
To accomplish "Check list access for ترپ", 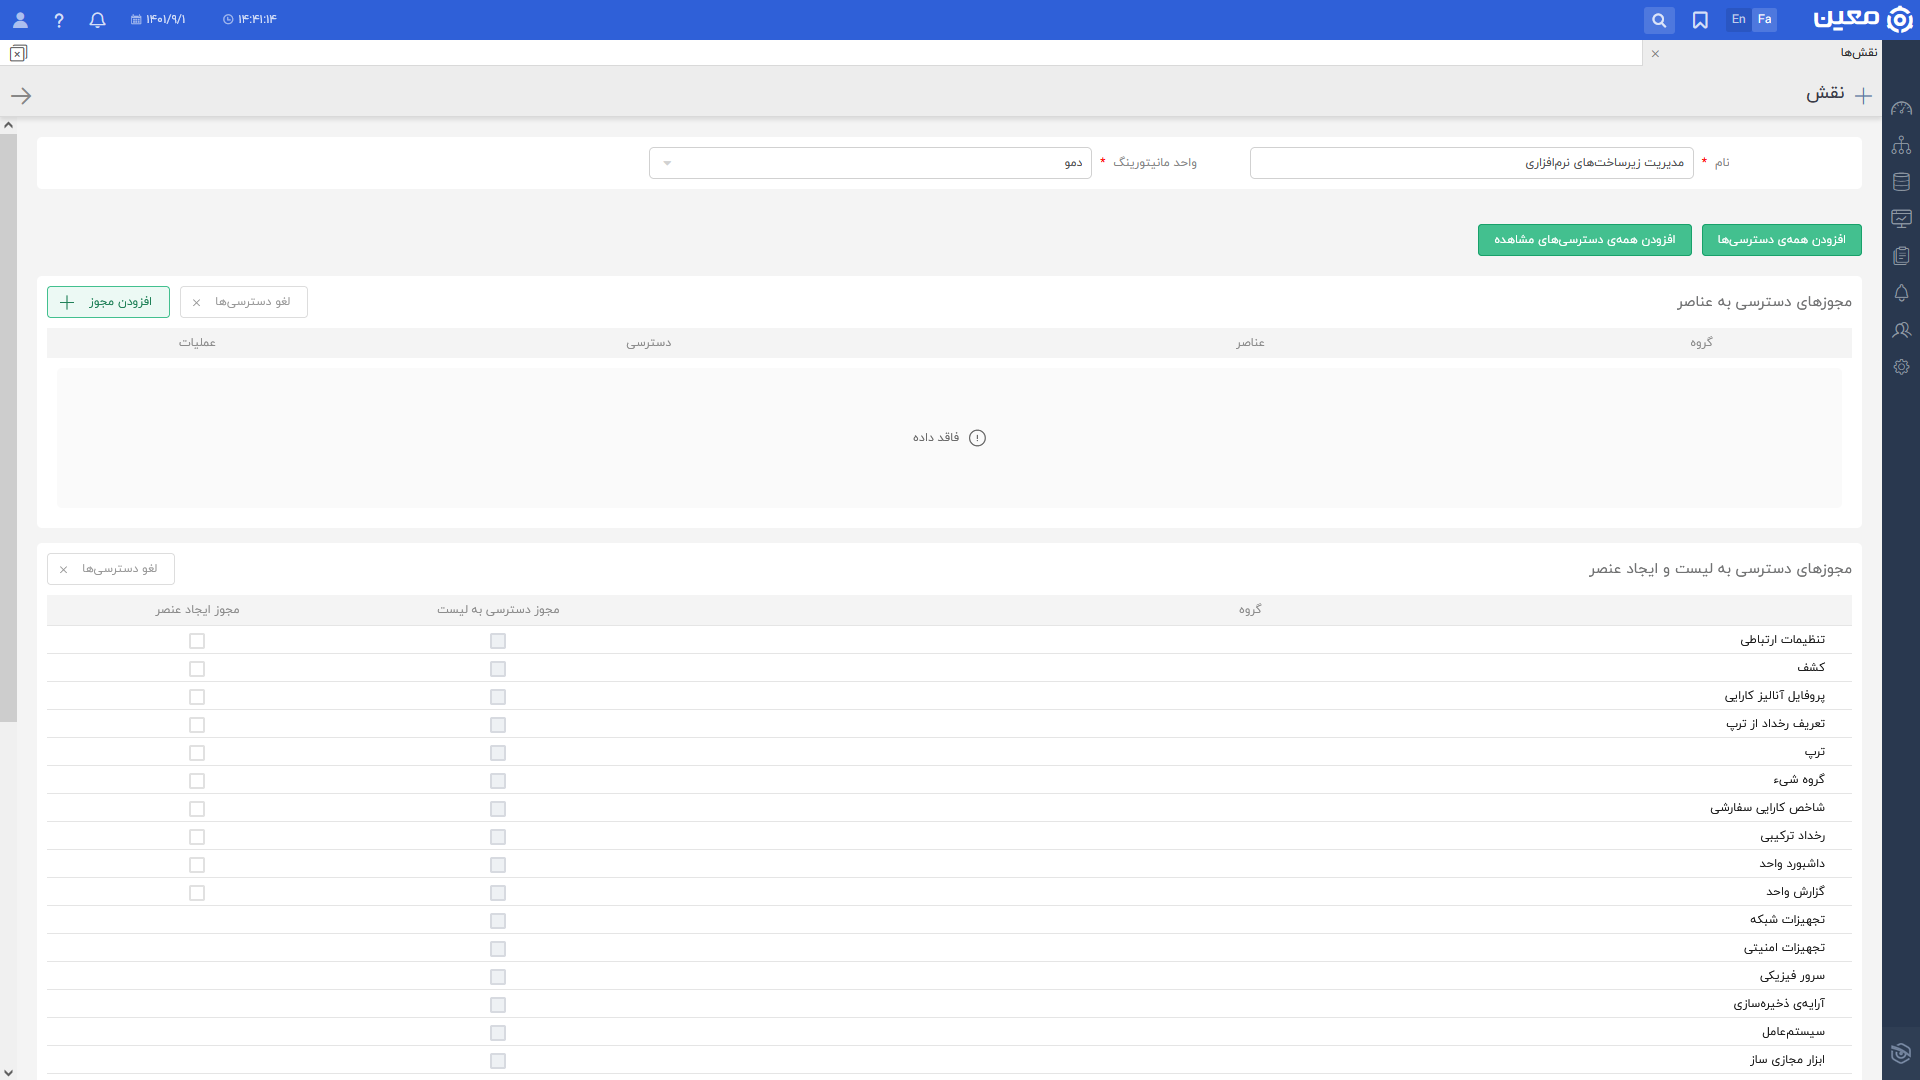I will (498, 753).
